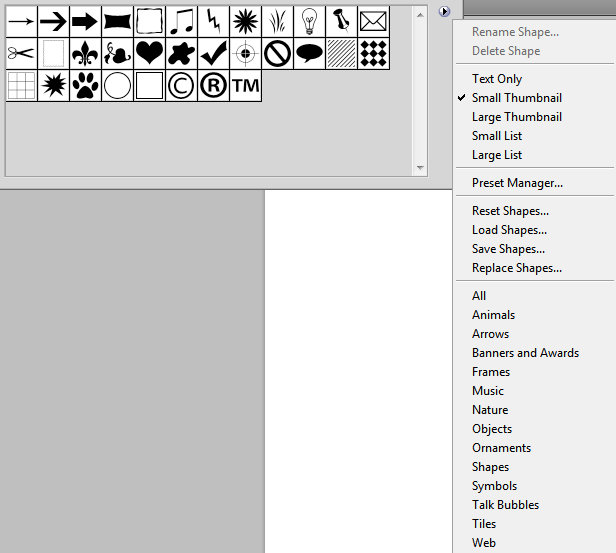Select the ink blob shape
Screen dimensions: 616x553
click(182, 53)
